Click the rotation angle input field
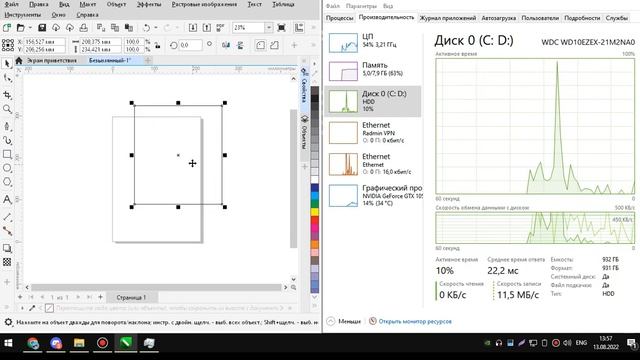Viewport: 640px width, 360px height. [191, 45]
